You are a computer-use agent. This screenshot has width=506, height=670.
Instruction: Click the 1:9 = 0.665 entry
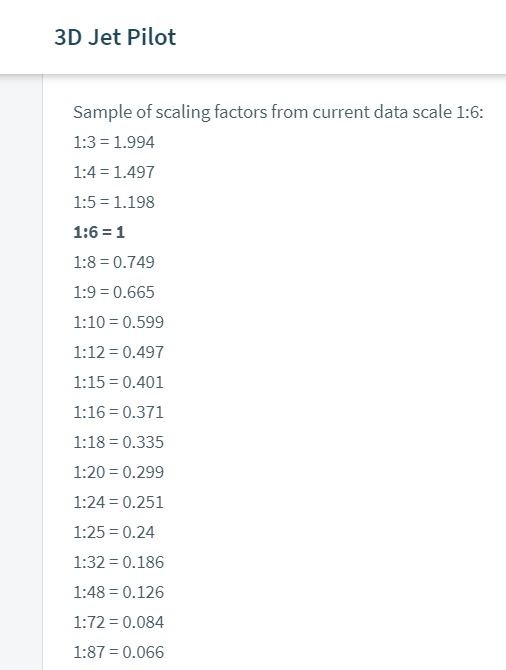[114, 292]
